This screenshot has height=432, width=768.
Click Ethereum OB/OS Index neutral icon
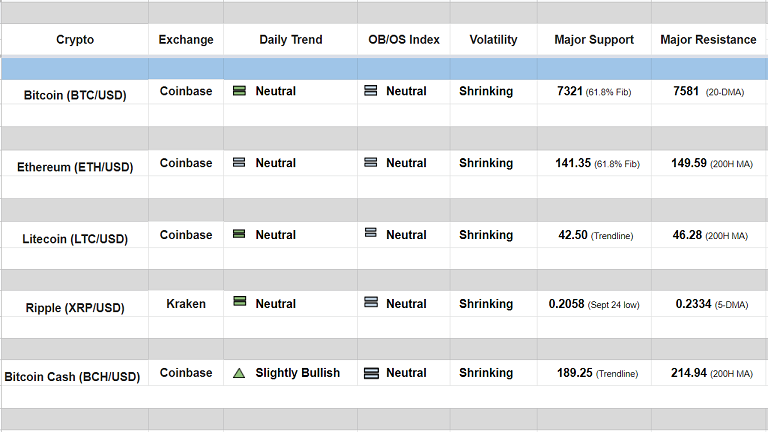click(370, 163)
